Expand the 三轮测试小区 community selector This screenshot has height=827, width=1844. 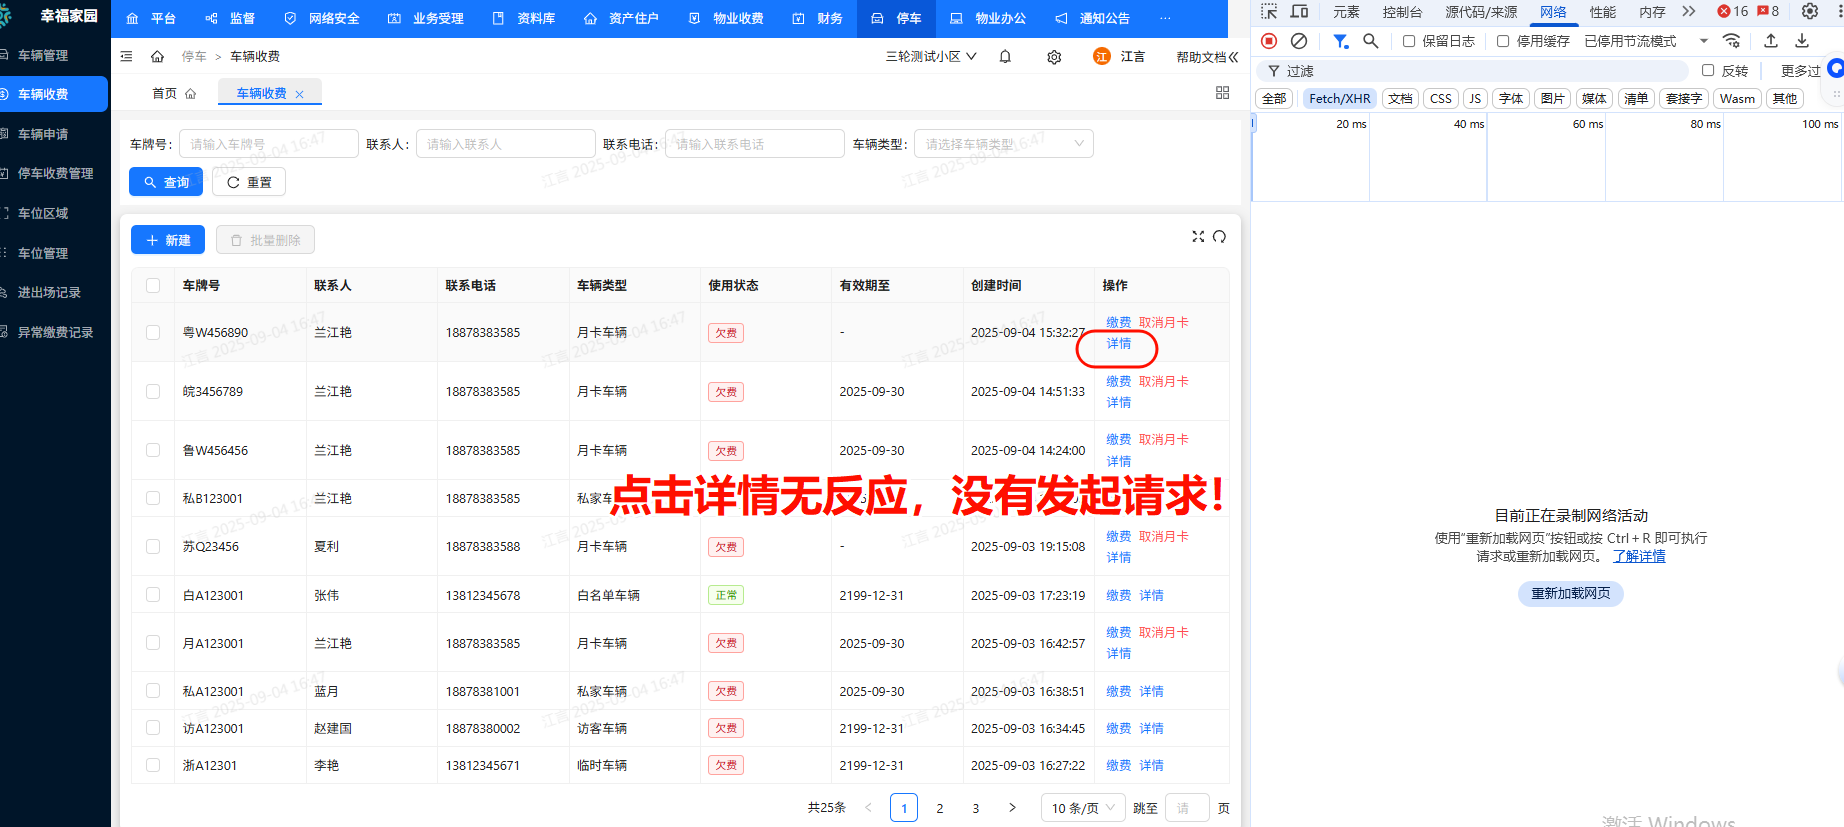click(929, 57)
